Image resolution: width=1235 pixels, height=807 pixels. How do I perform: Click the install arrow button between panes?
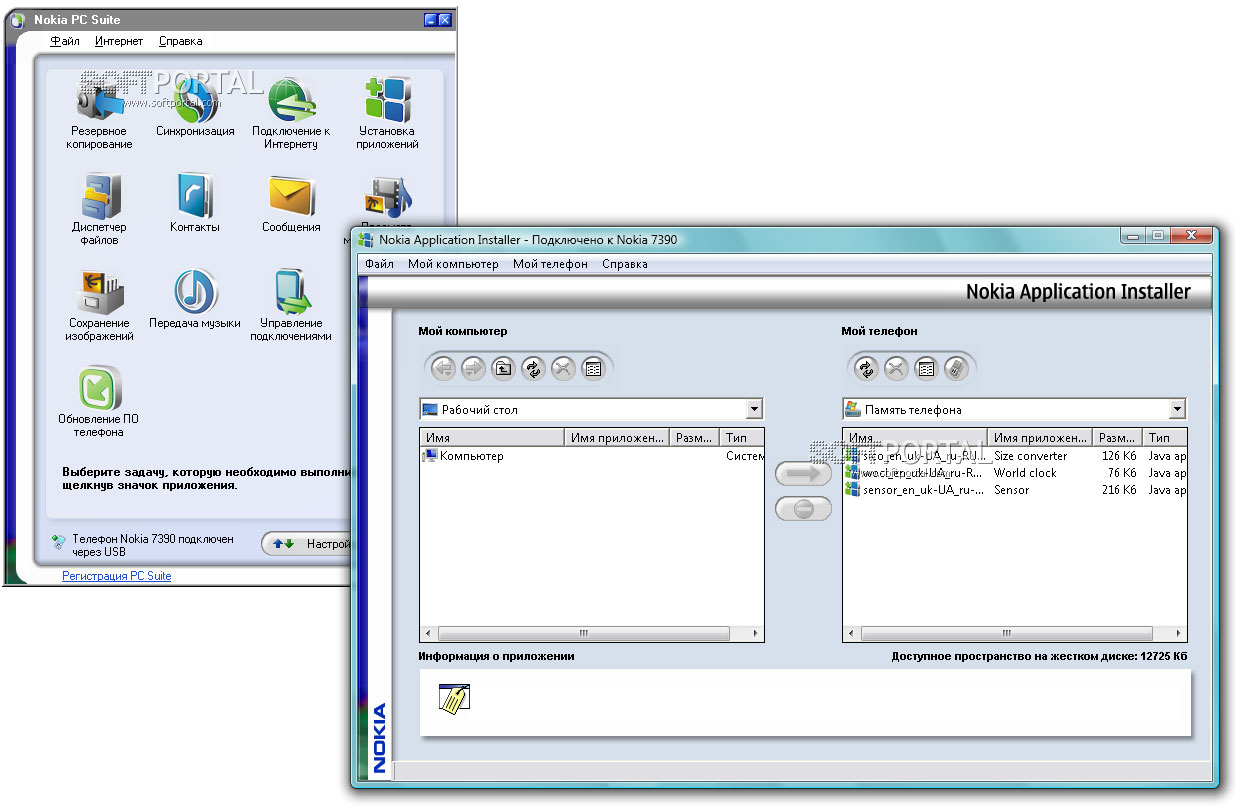(803, 474)
